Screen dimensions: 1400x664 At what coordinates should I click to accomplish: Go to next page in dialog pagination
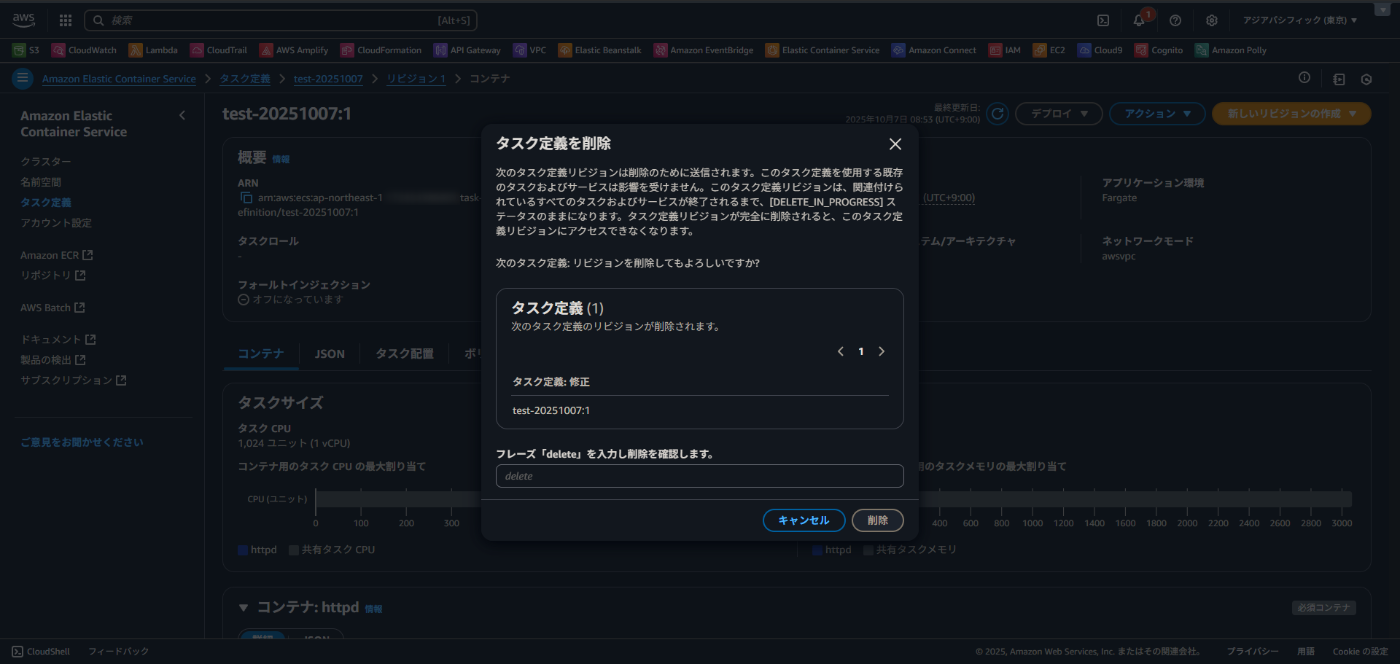(x=881, y=351)
